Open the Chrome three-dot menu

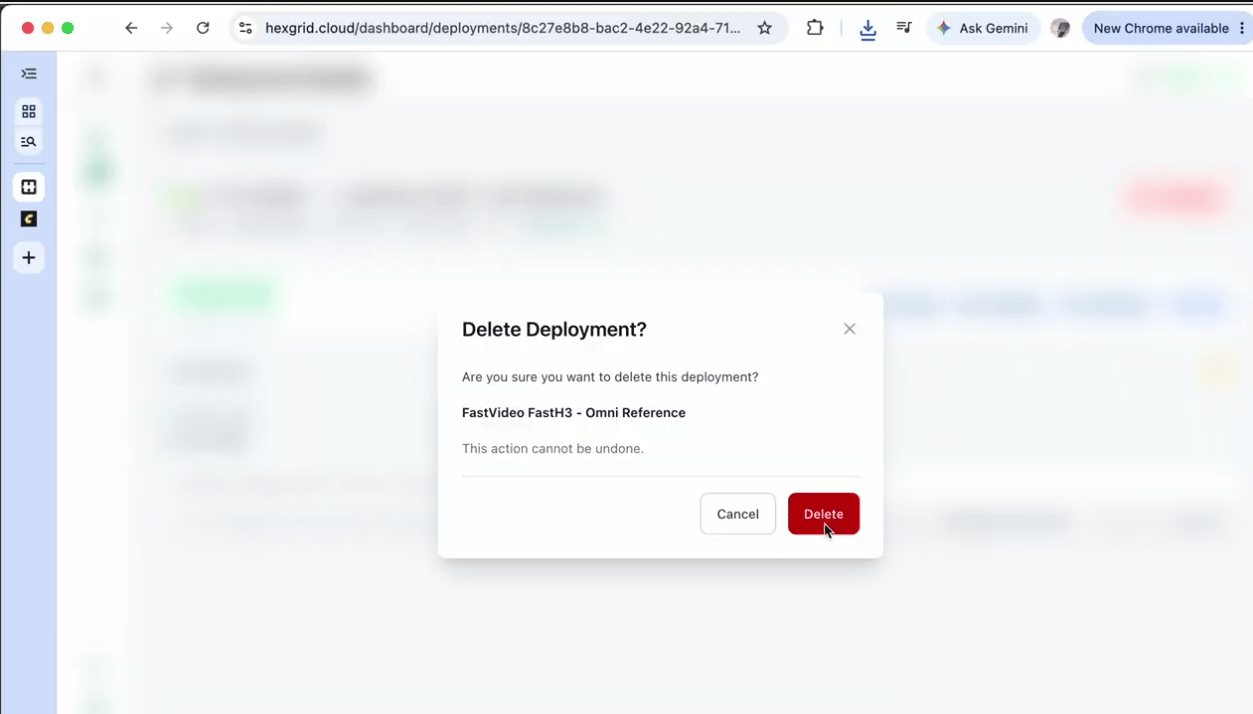pos(1242,28)
